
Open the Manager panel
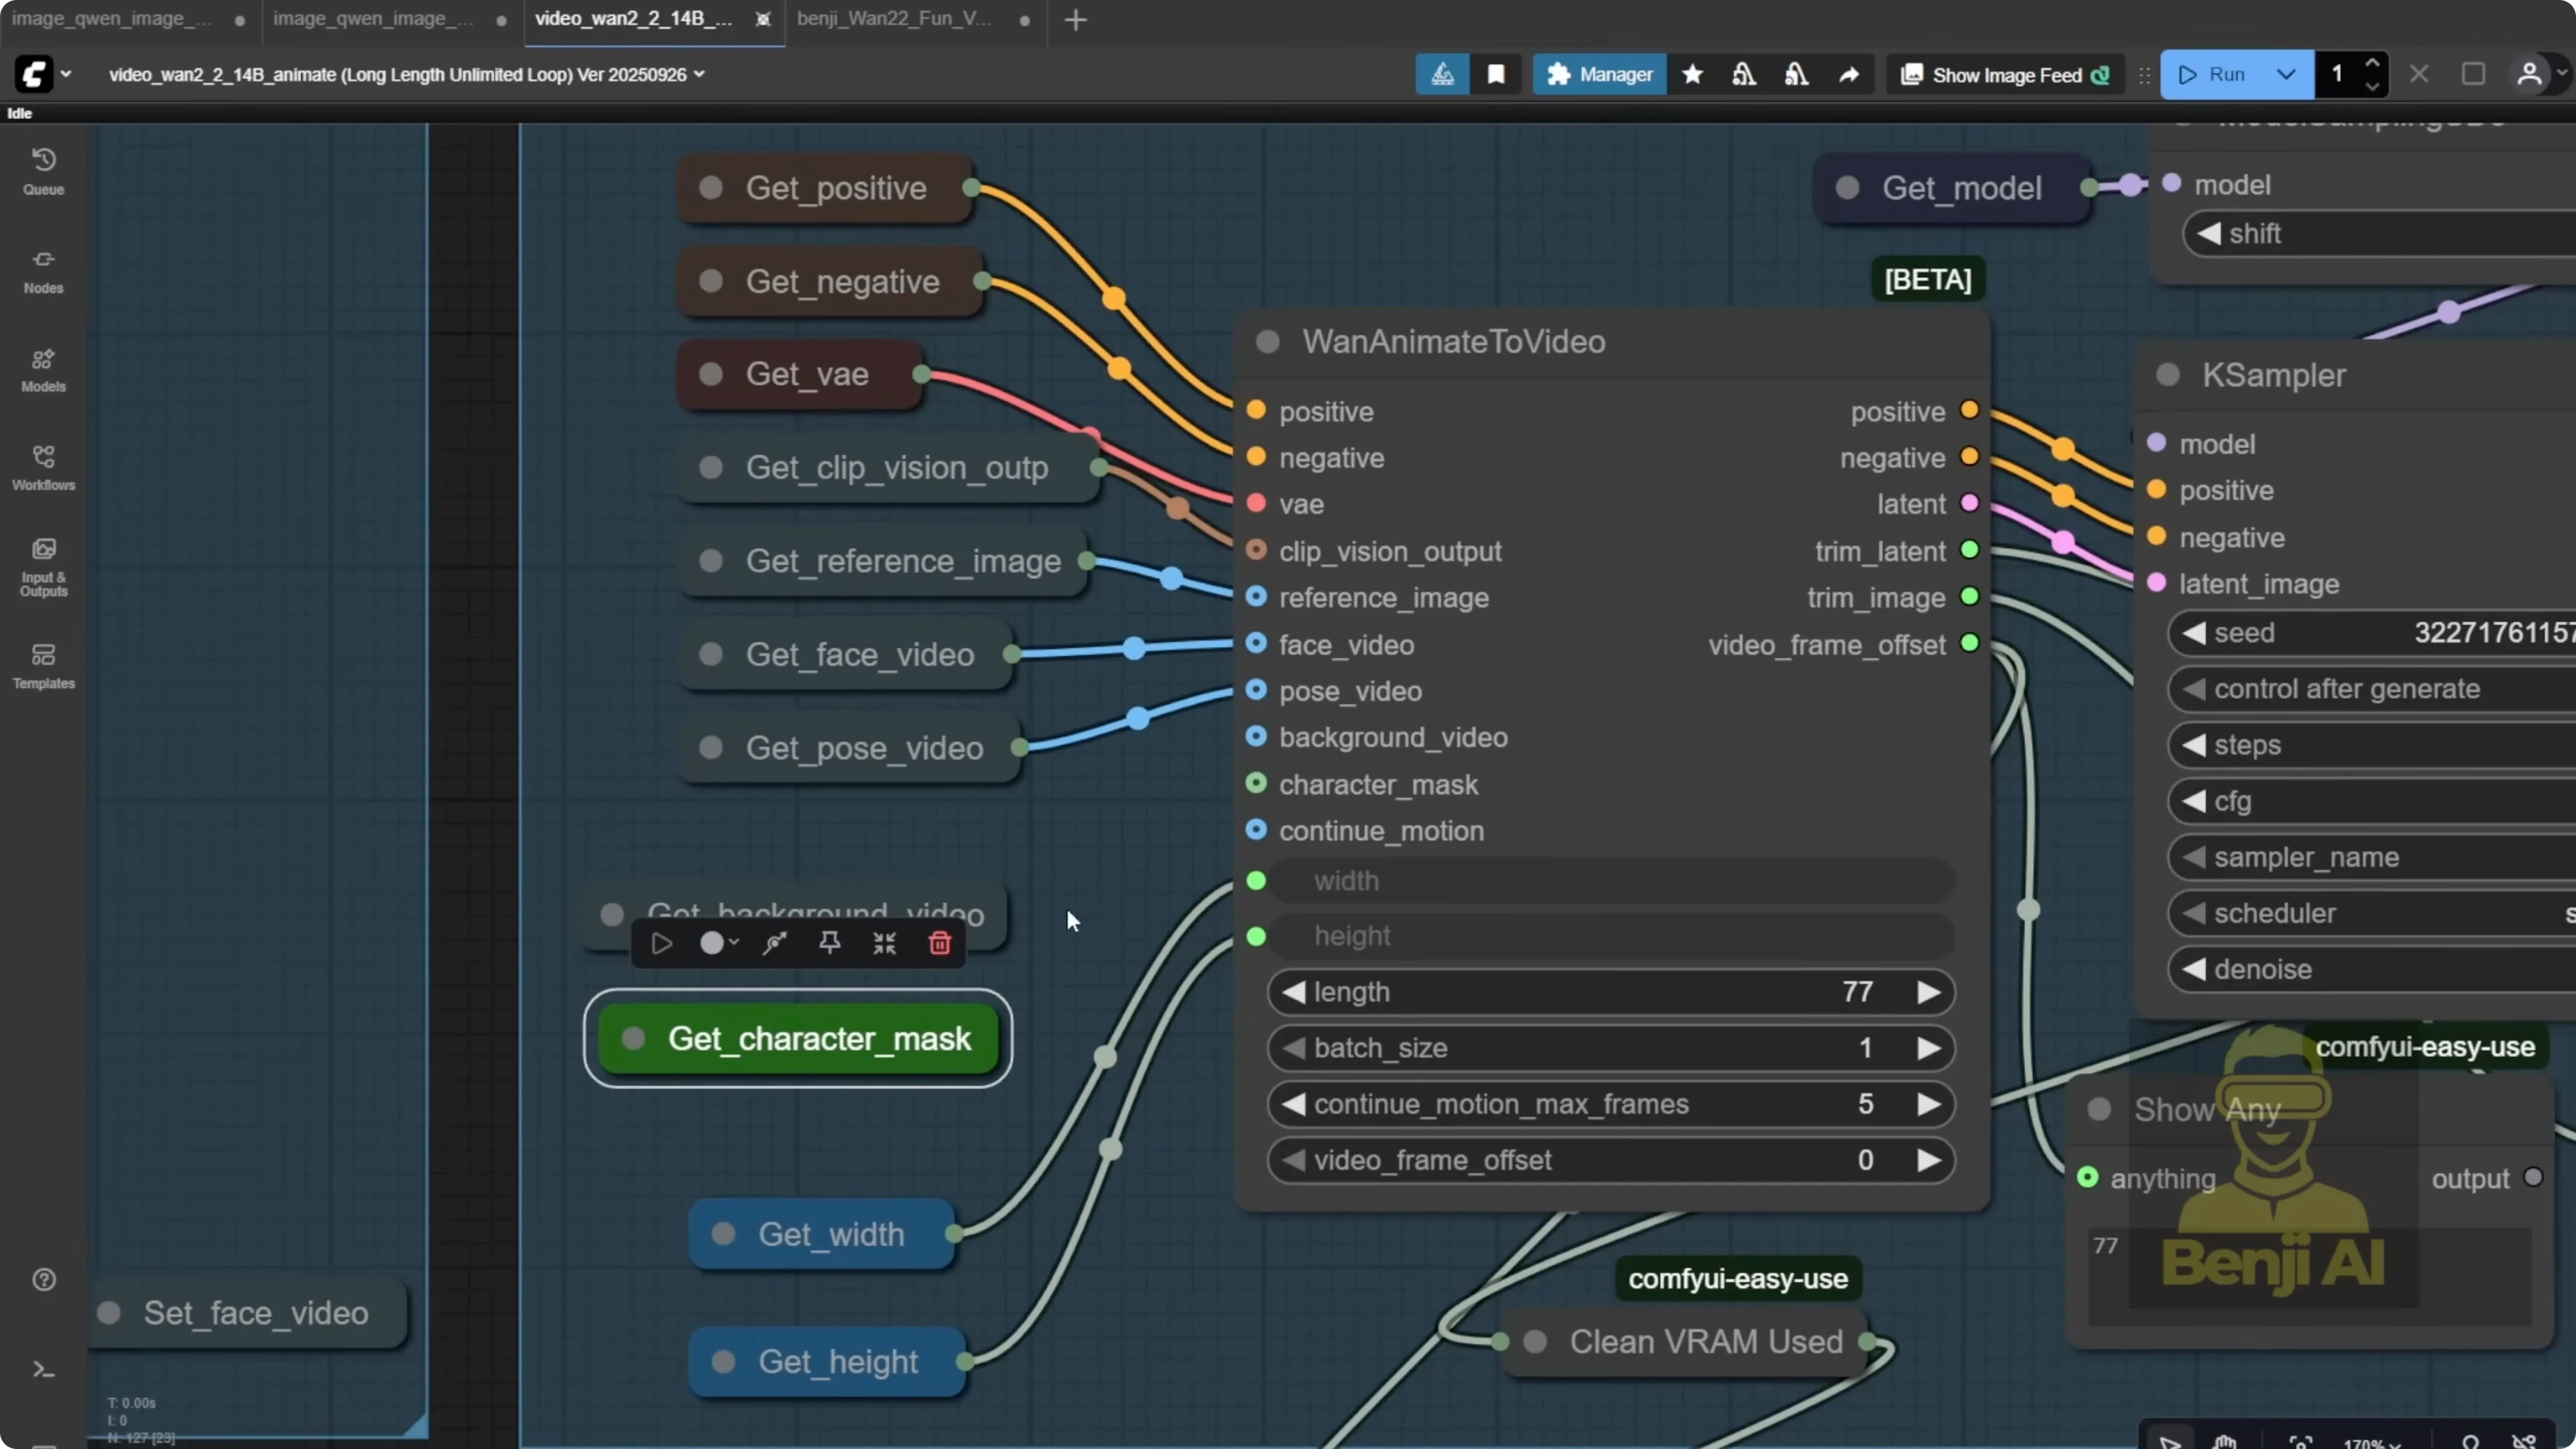1598,74
